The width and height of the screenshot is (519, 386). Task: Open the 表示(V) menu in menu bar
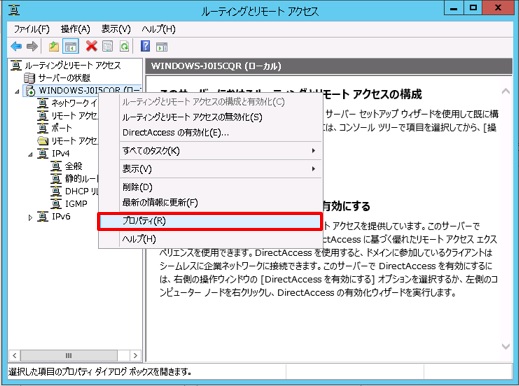pyautogui.click(x=116, y=29)
